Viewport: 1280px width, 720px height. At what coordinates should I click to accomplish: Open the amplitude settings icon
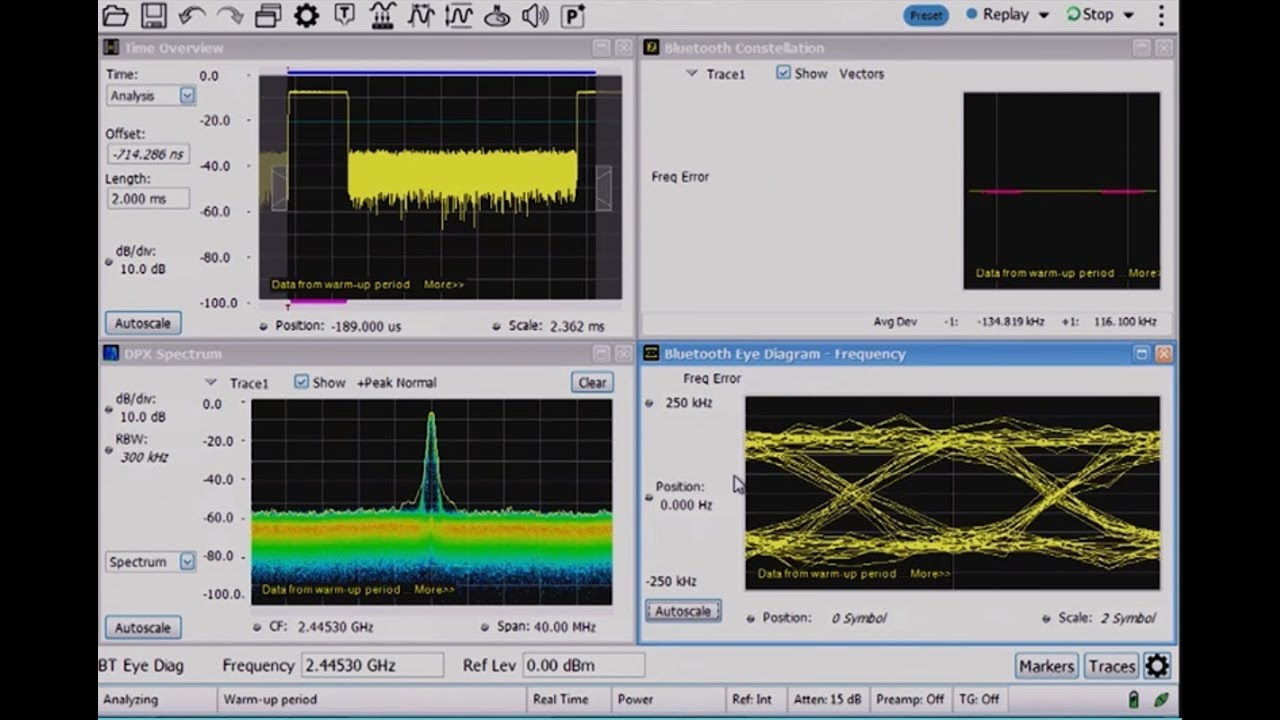(x=459, y=15)
